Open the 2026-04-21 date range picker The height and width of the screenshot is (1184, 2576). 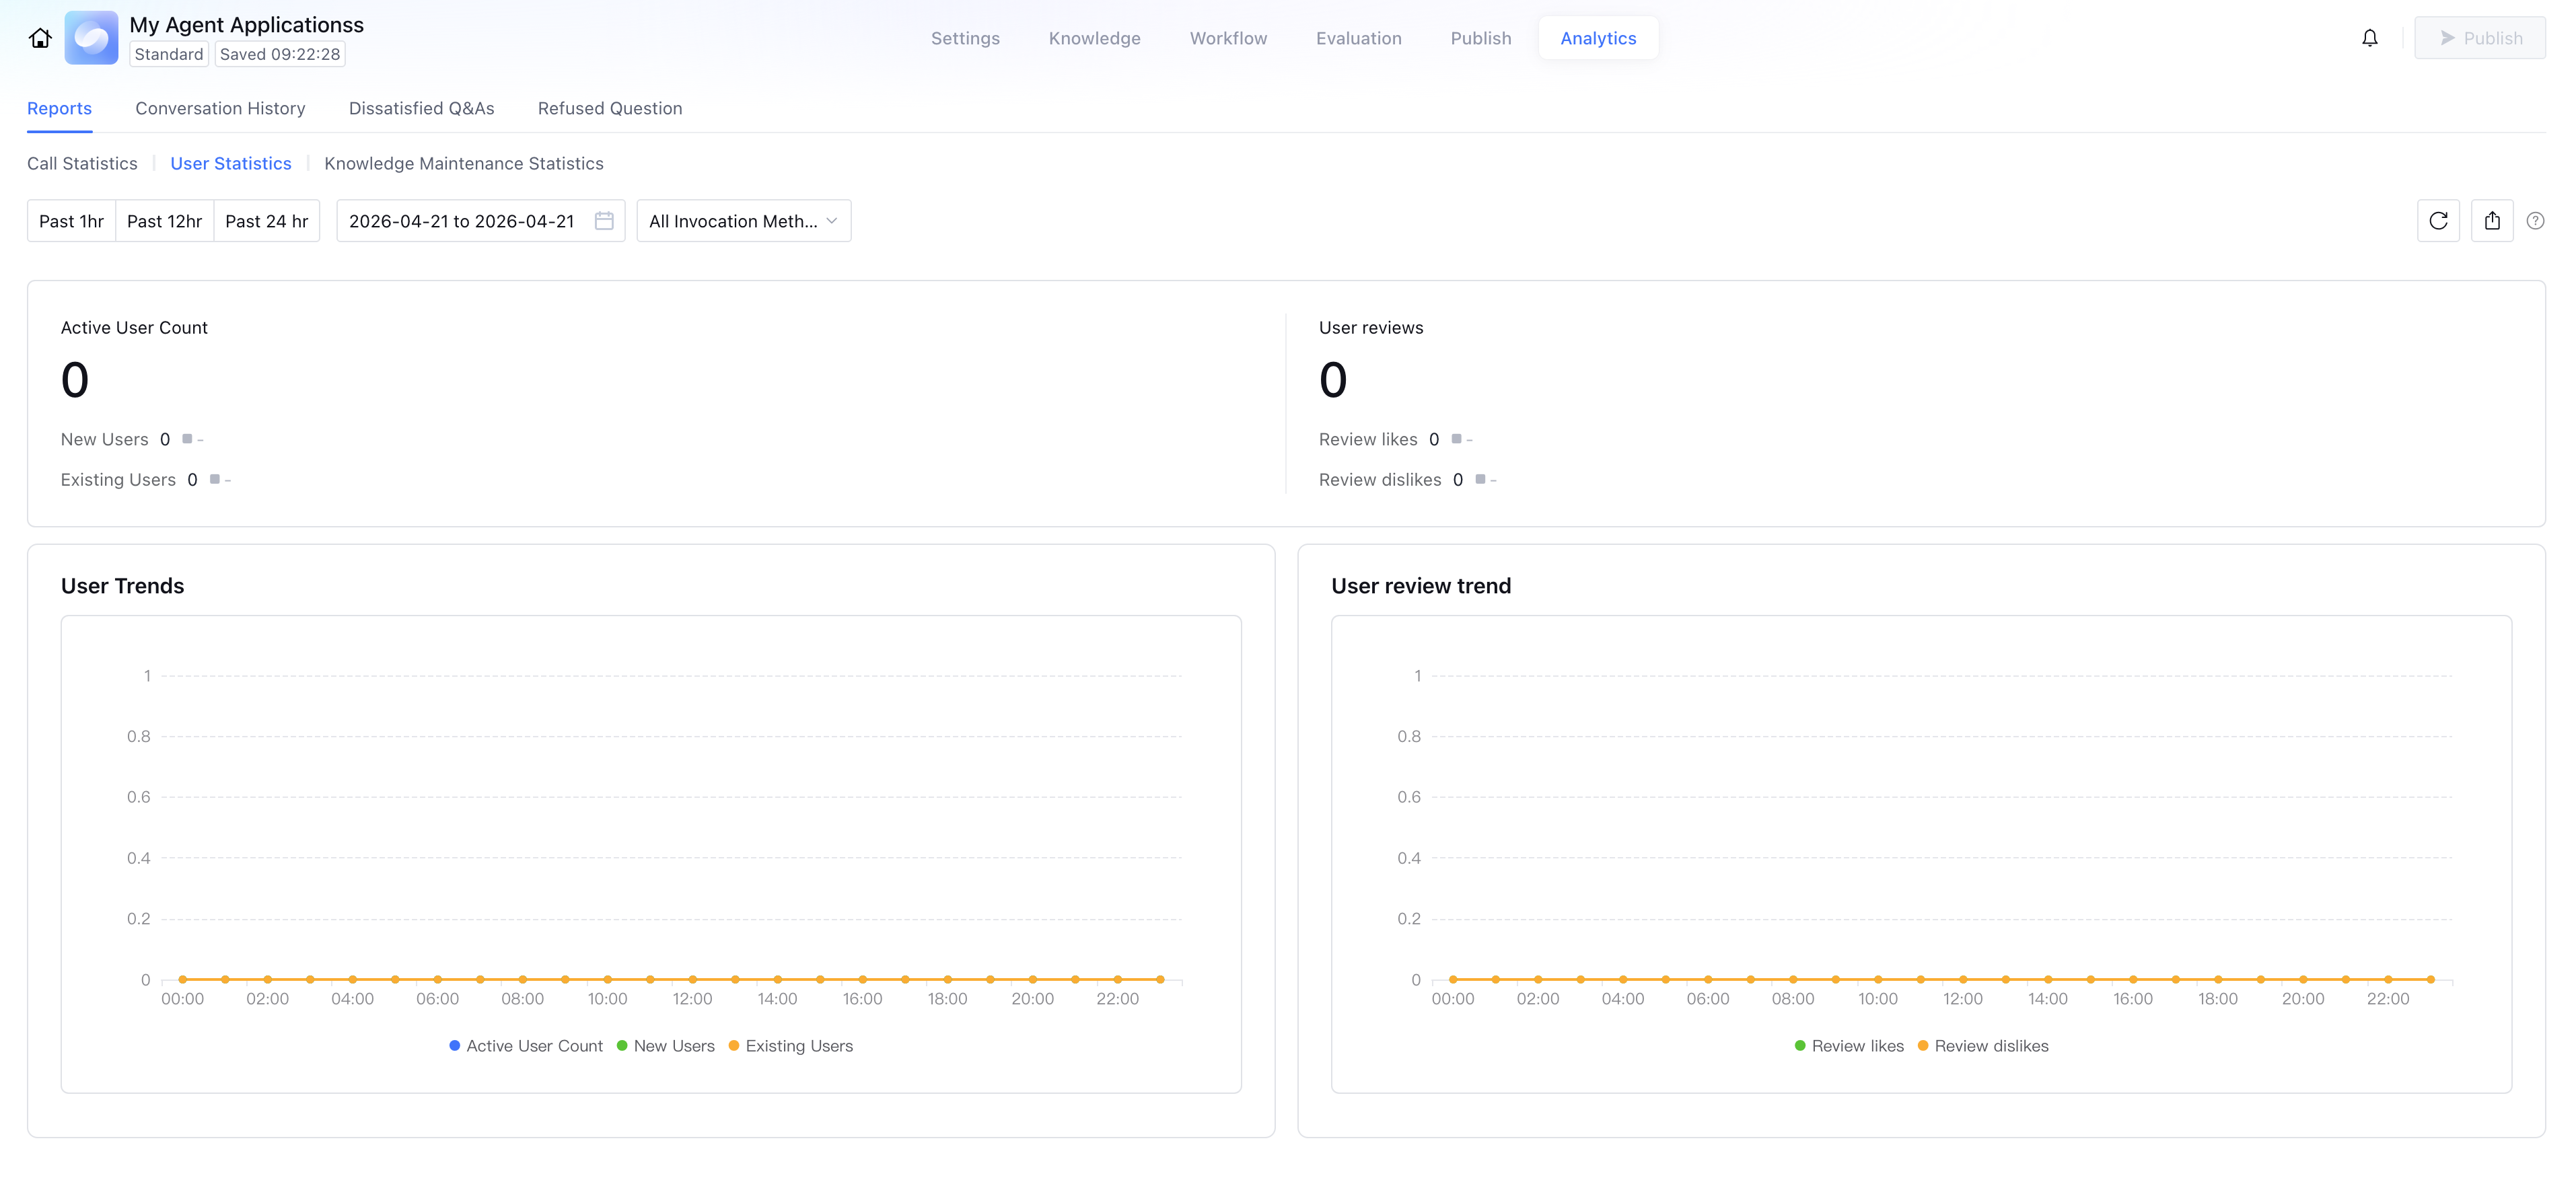click(x=462, y=221)
